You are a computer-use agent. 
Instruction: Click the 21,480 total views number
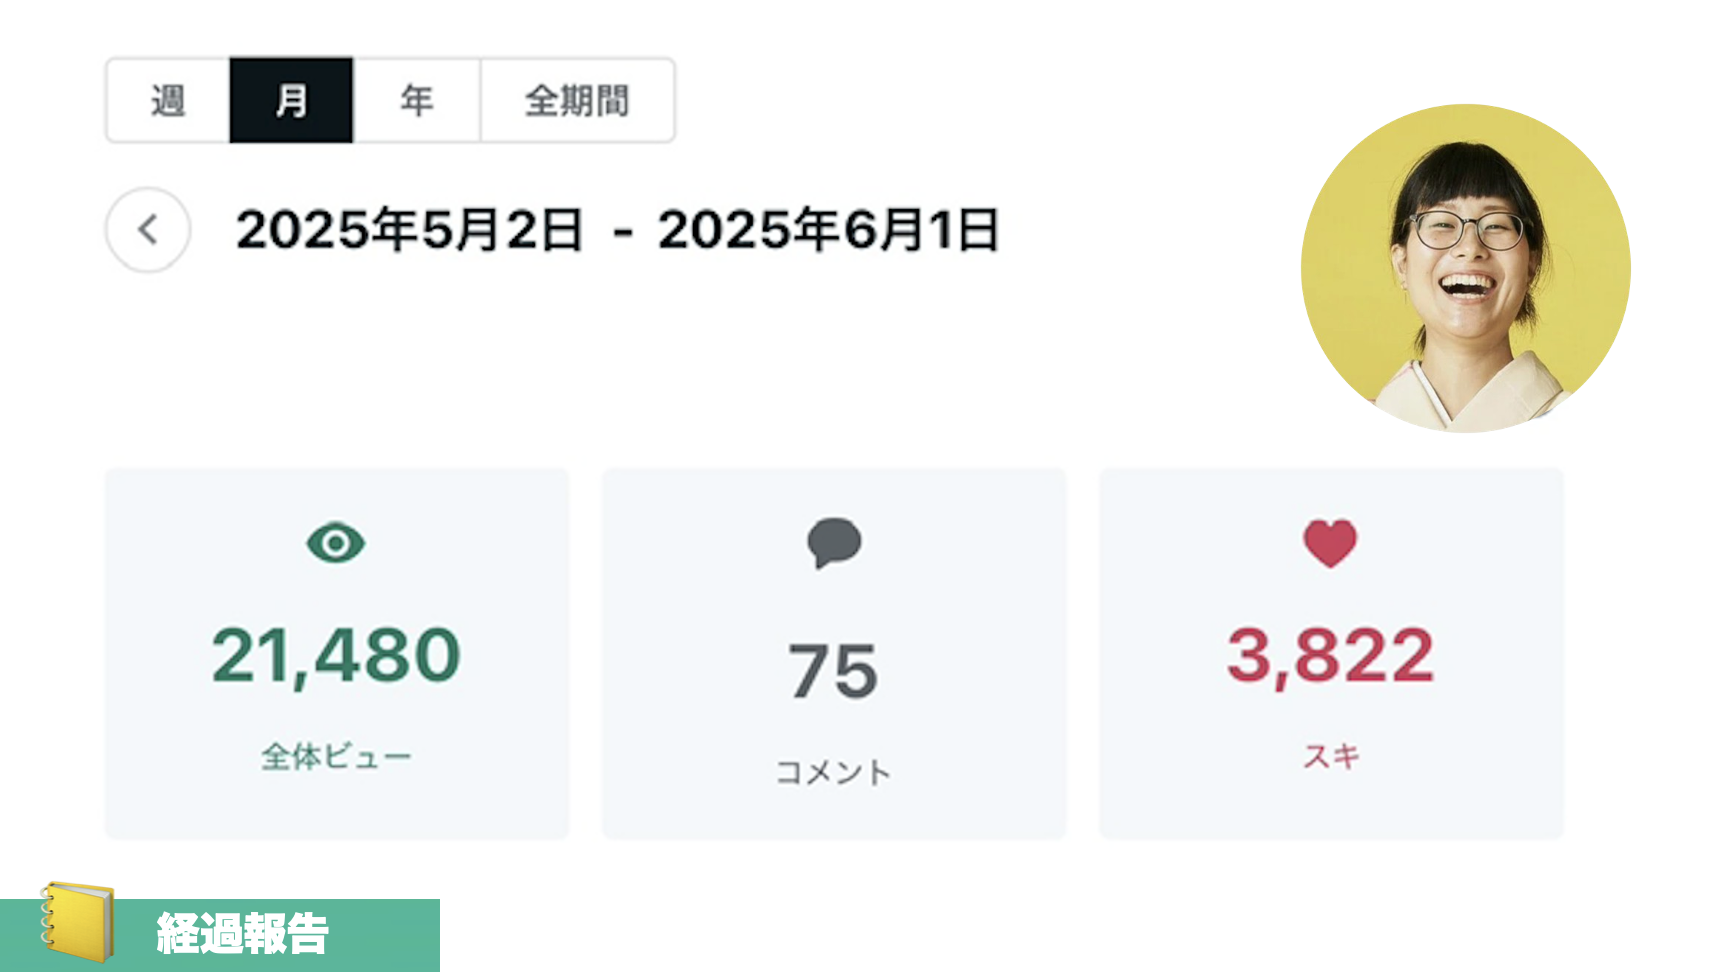point(336,656)
